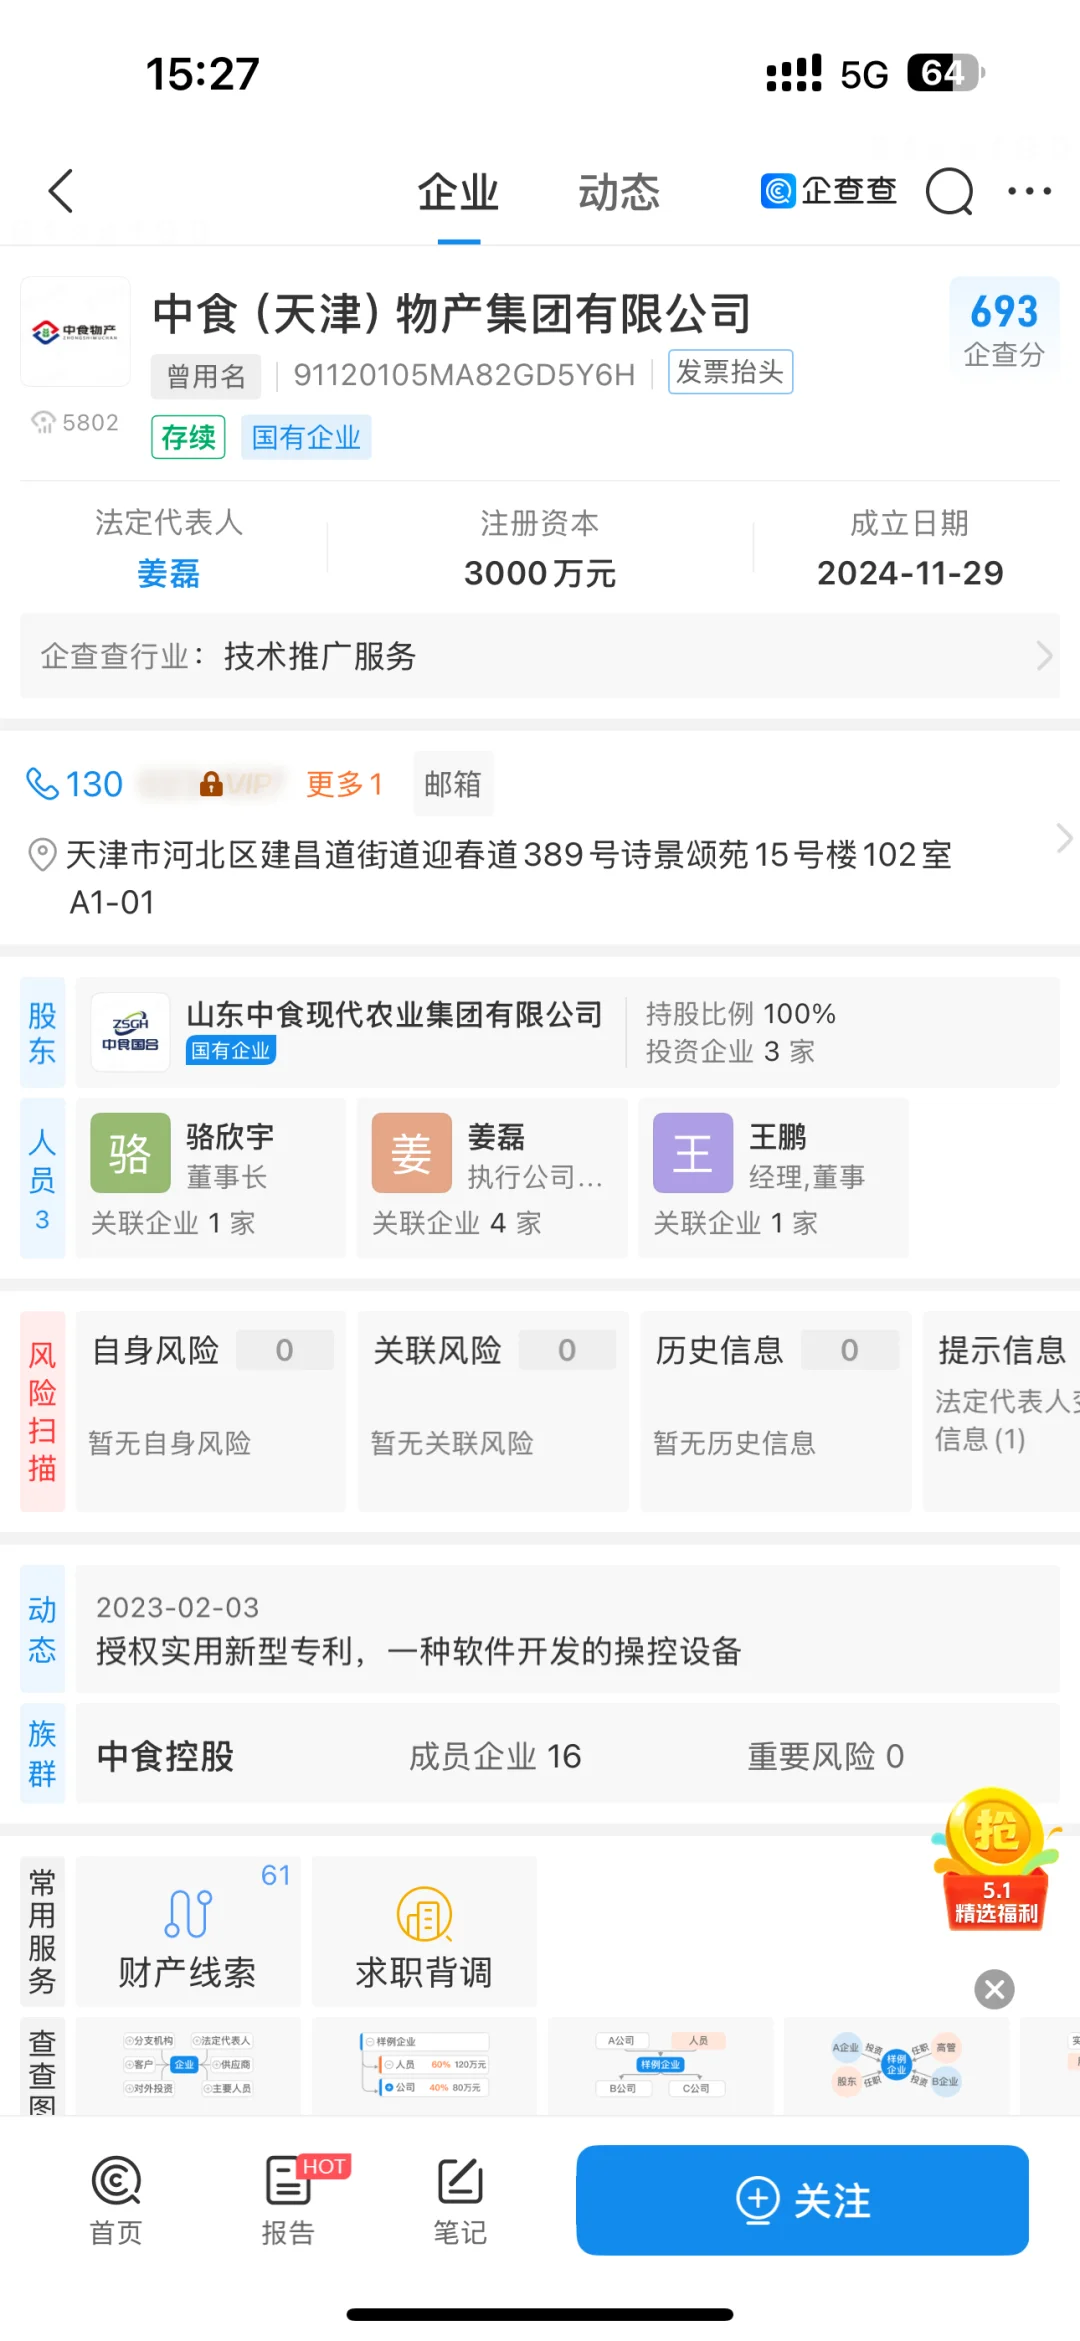Open the 风险扫描 section label

pos(42,1411)
